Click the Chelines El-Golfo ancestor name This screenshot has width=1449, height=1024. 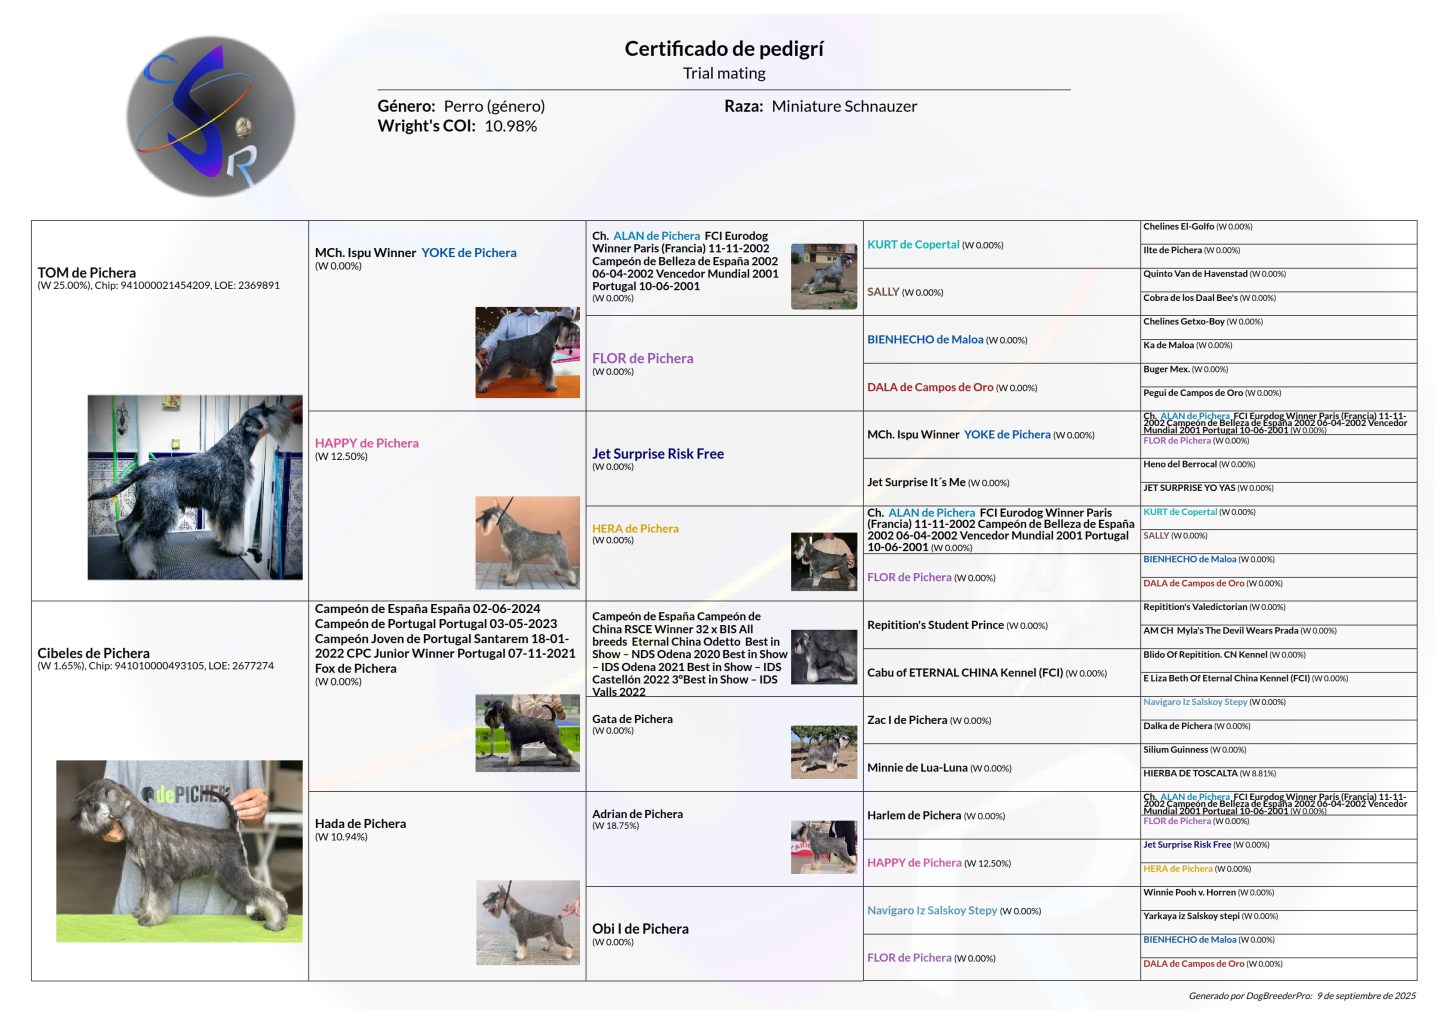[x=1178, y=227]
